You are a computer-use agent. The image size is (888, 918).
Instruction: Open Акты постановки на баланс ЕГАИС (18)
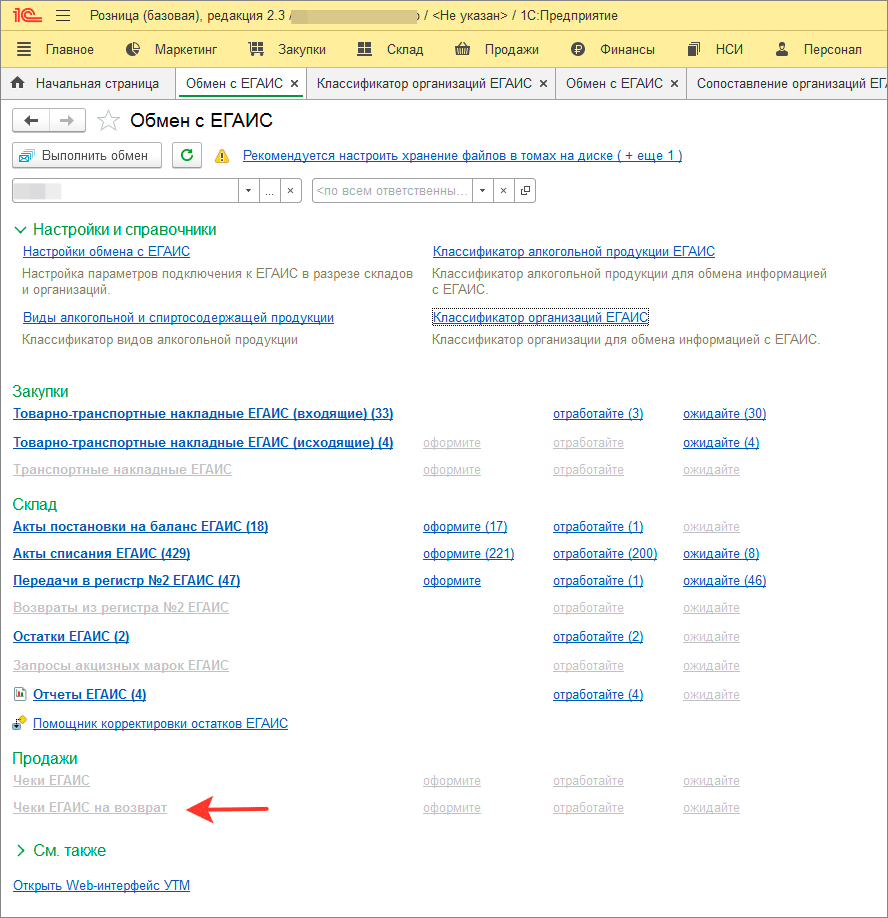[140, 527]
